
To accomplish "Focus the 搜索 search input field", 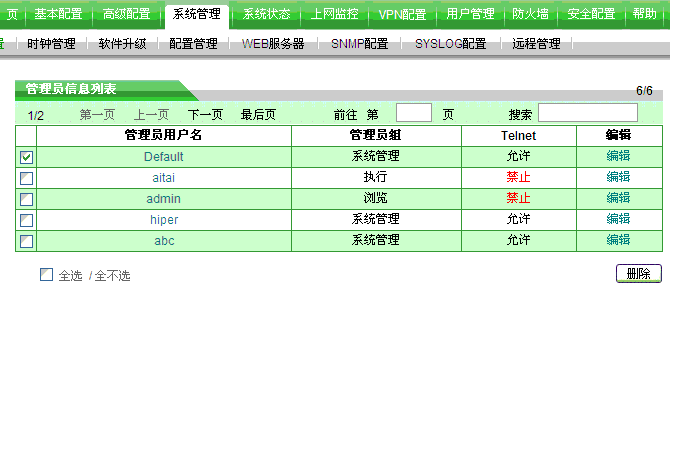I will tap(587, 113).
